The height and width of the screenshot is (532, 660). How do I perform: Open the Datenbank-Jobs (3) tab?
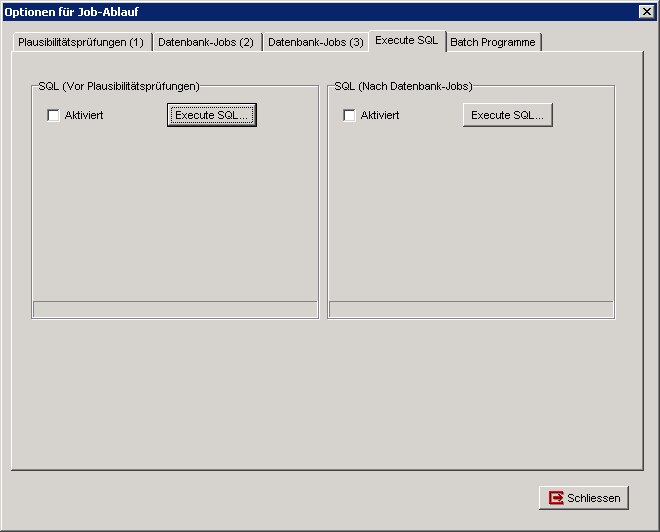click(x=316, y=42)
